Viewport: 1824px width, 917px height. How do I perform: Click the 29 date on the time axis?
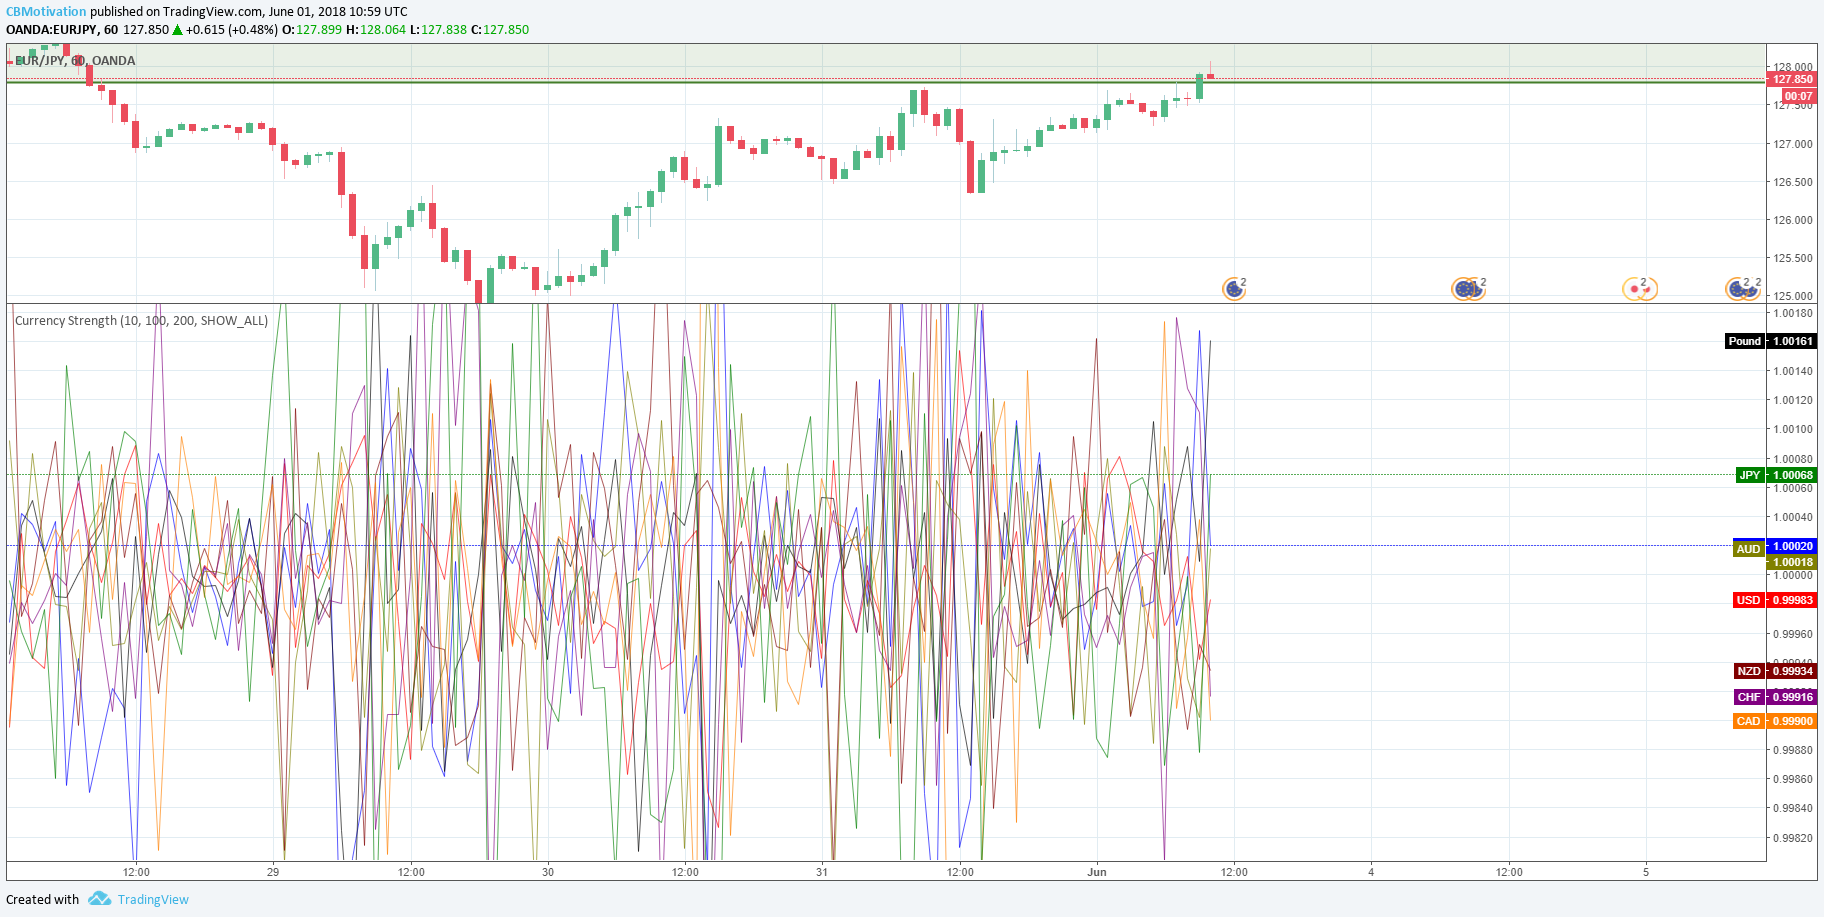273,872
